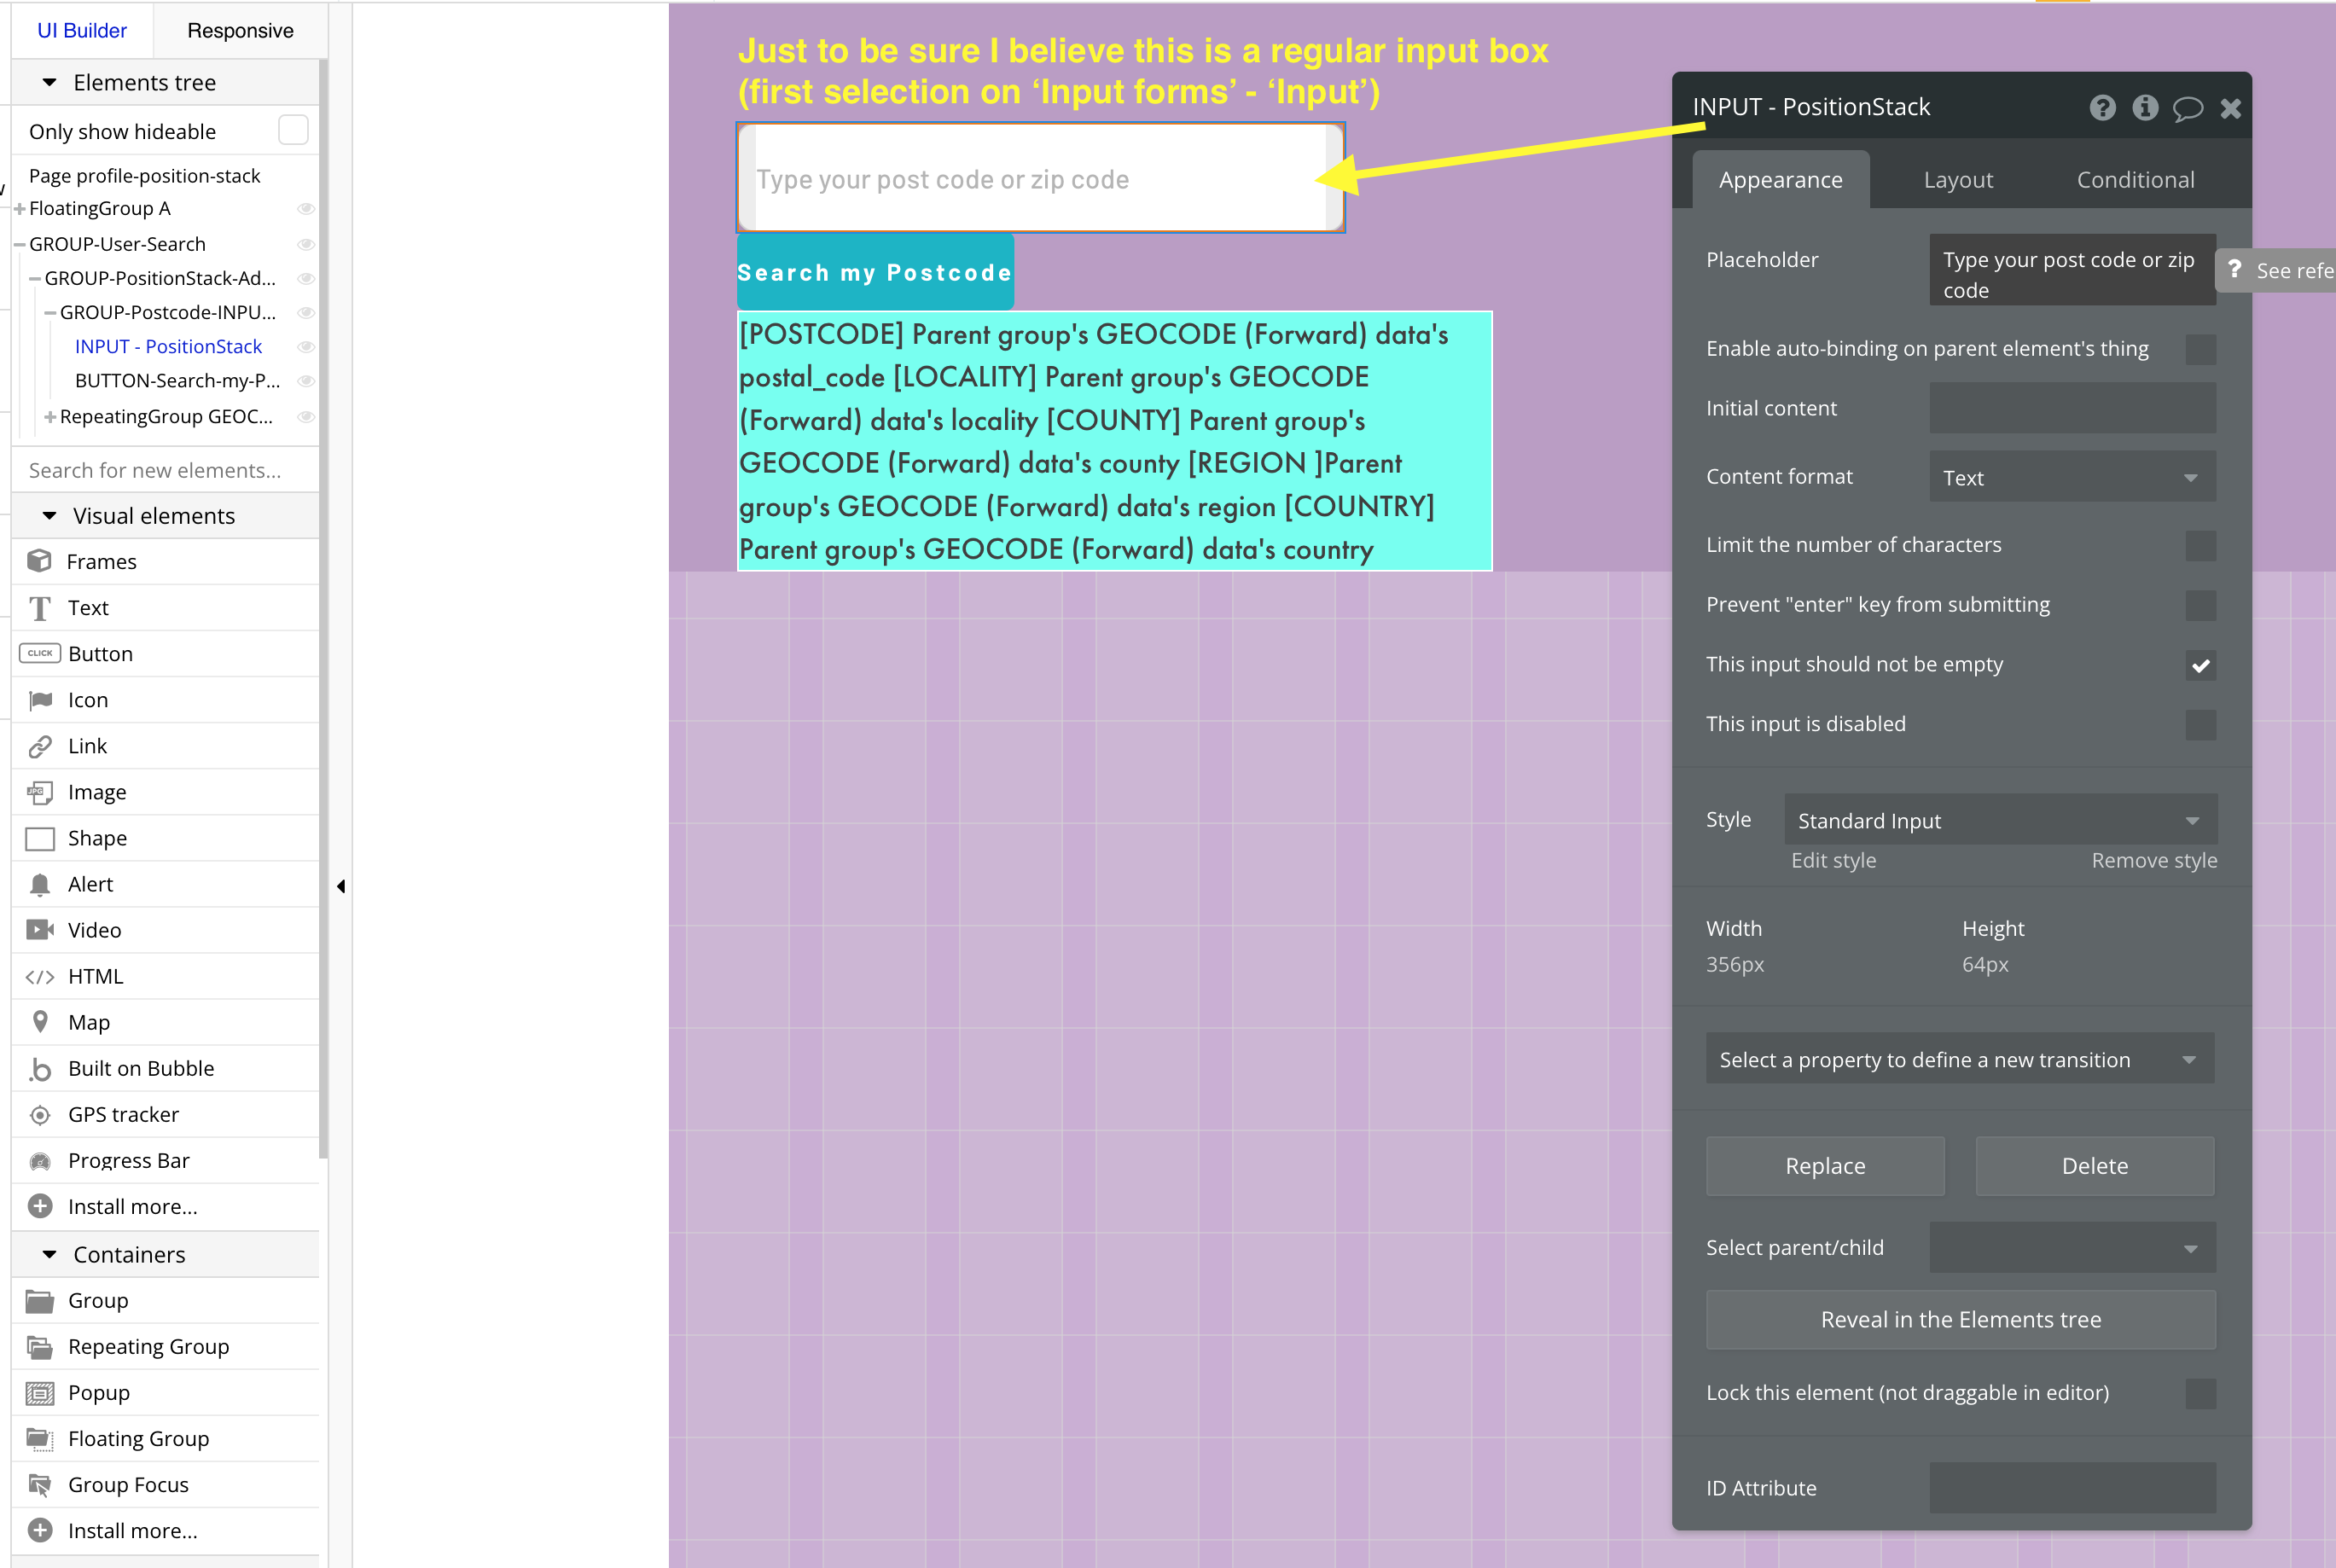Viewport: 2336px width, 1568px height.
Task: Toggle visibility eye for GROUP-User-Search
Action: [306, 244]
